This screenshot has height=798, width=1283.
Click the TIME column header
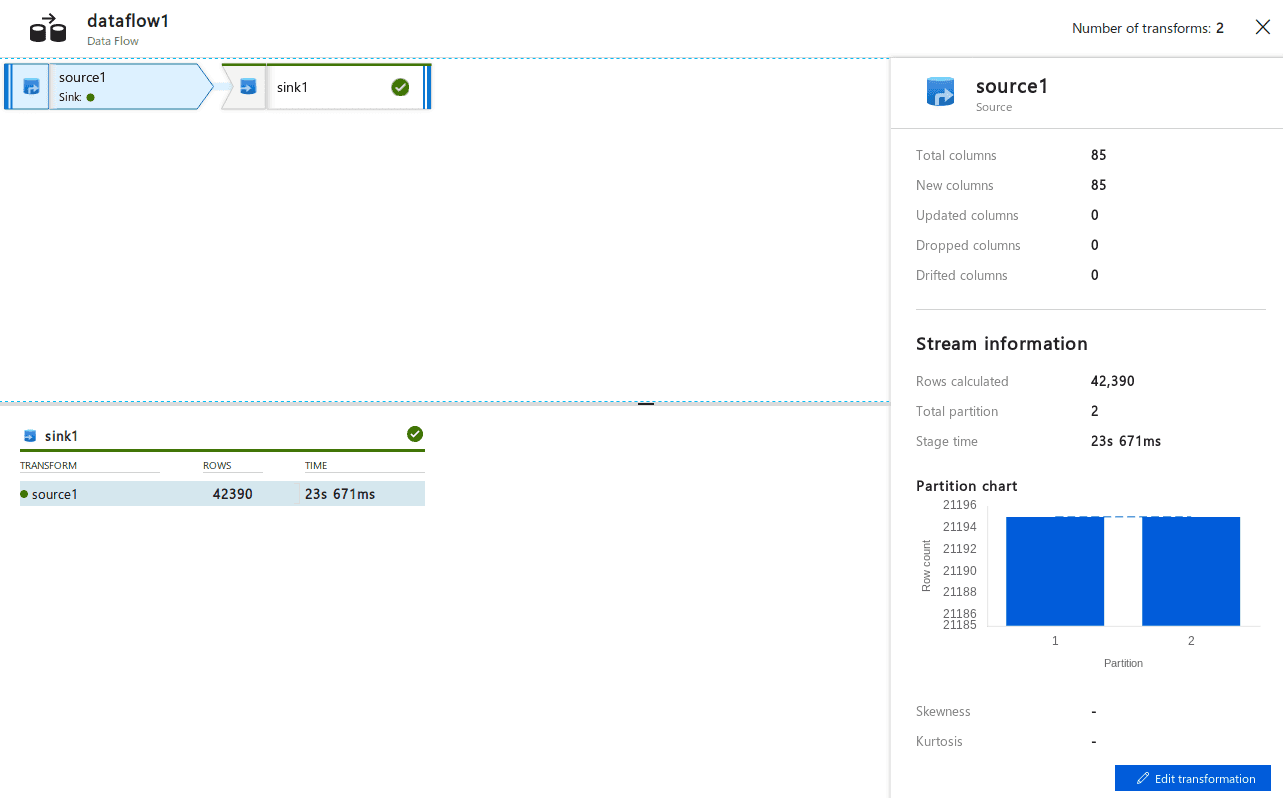tap(316, 466)
